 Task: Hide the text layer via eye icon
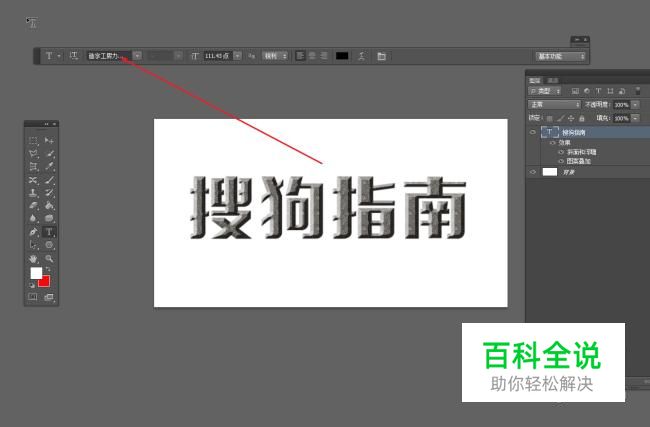533,132
